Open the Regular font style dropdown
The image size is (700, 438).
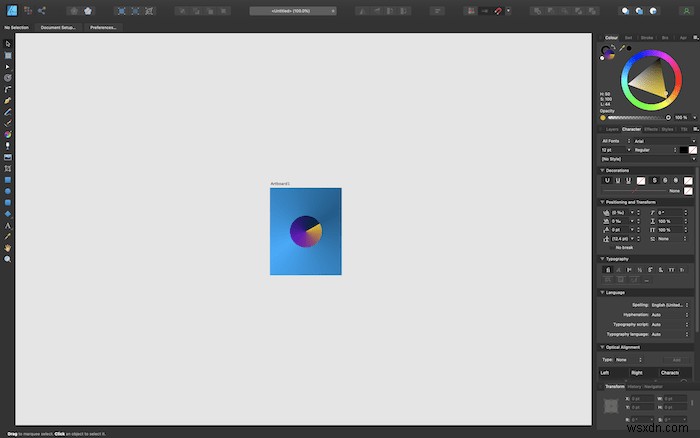tap(655, 150)
